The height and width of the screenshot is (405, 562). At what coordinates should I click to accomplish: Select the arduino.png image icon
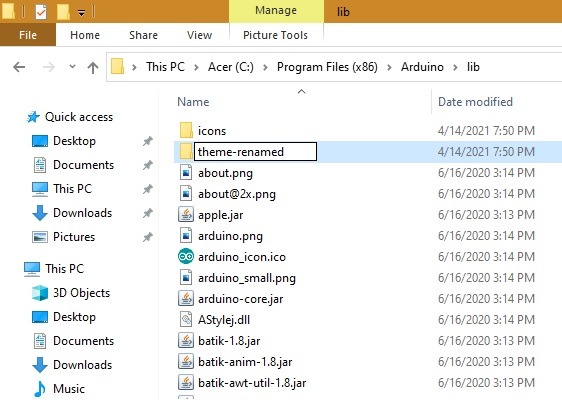(x=186, y=236)
